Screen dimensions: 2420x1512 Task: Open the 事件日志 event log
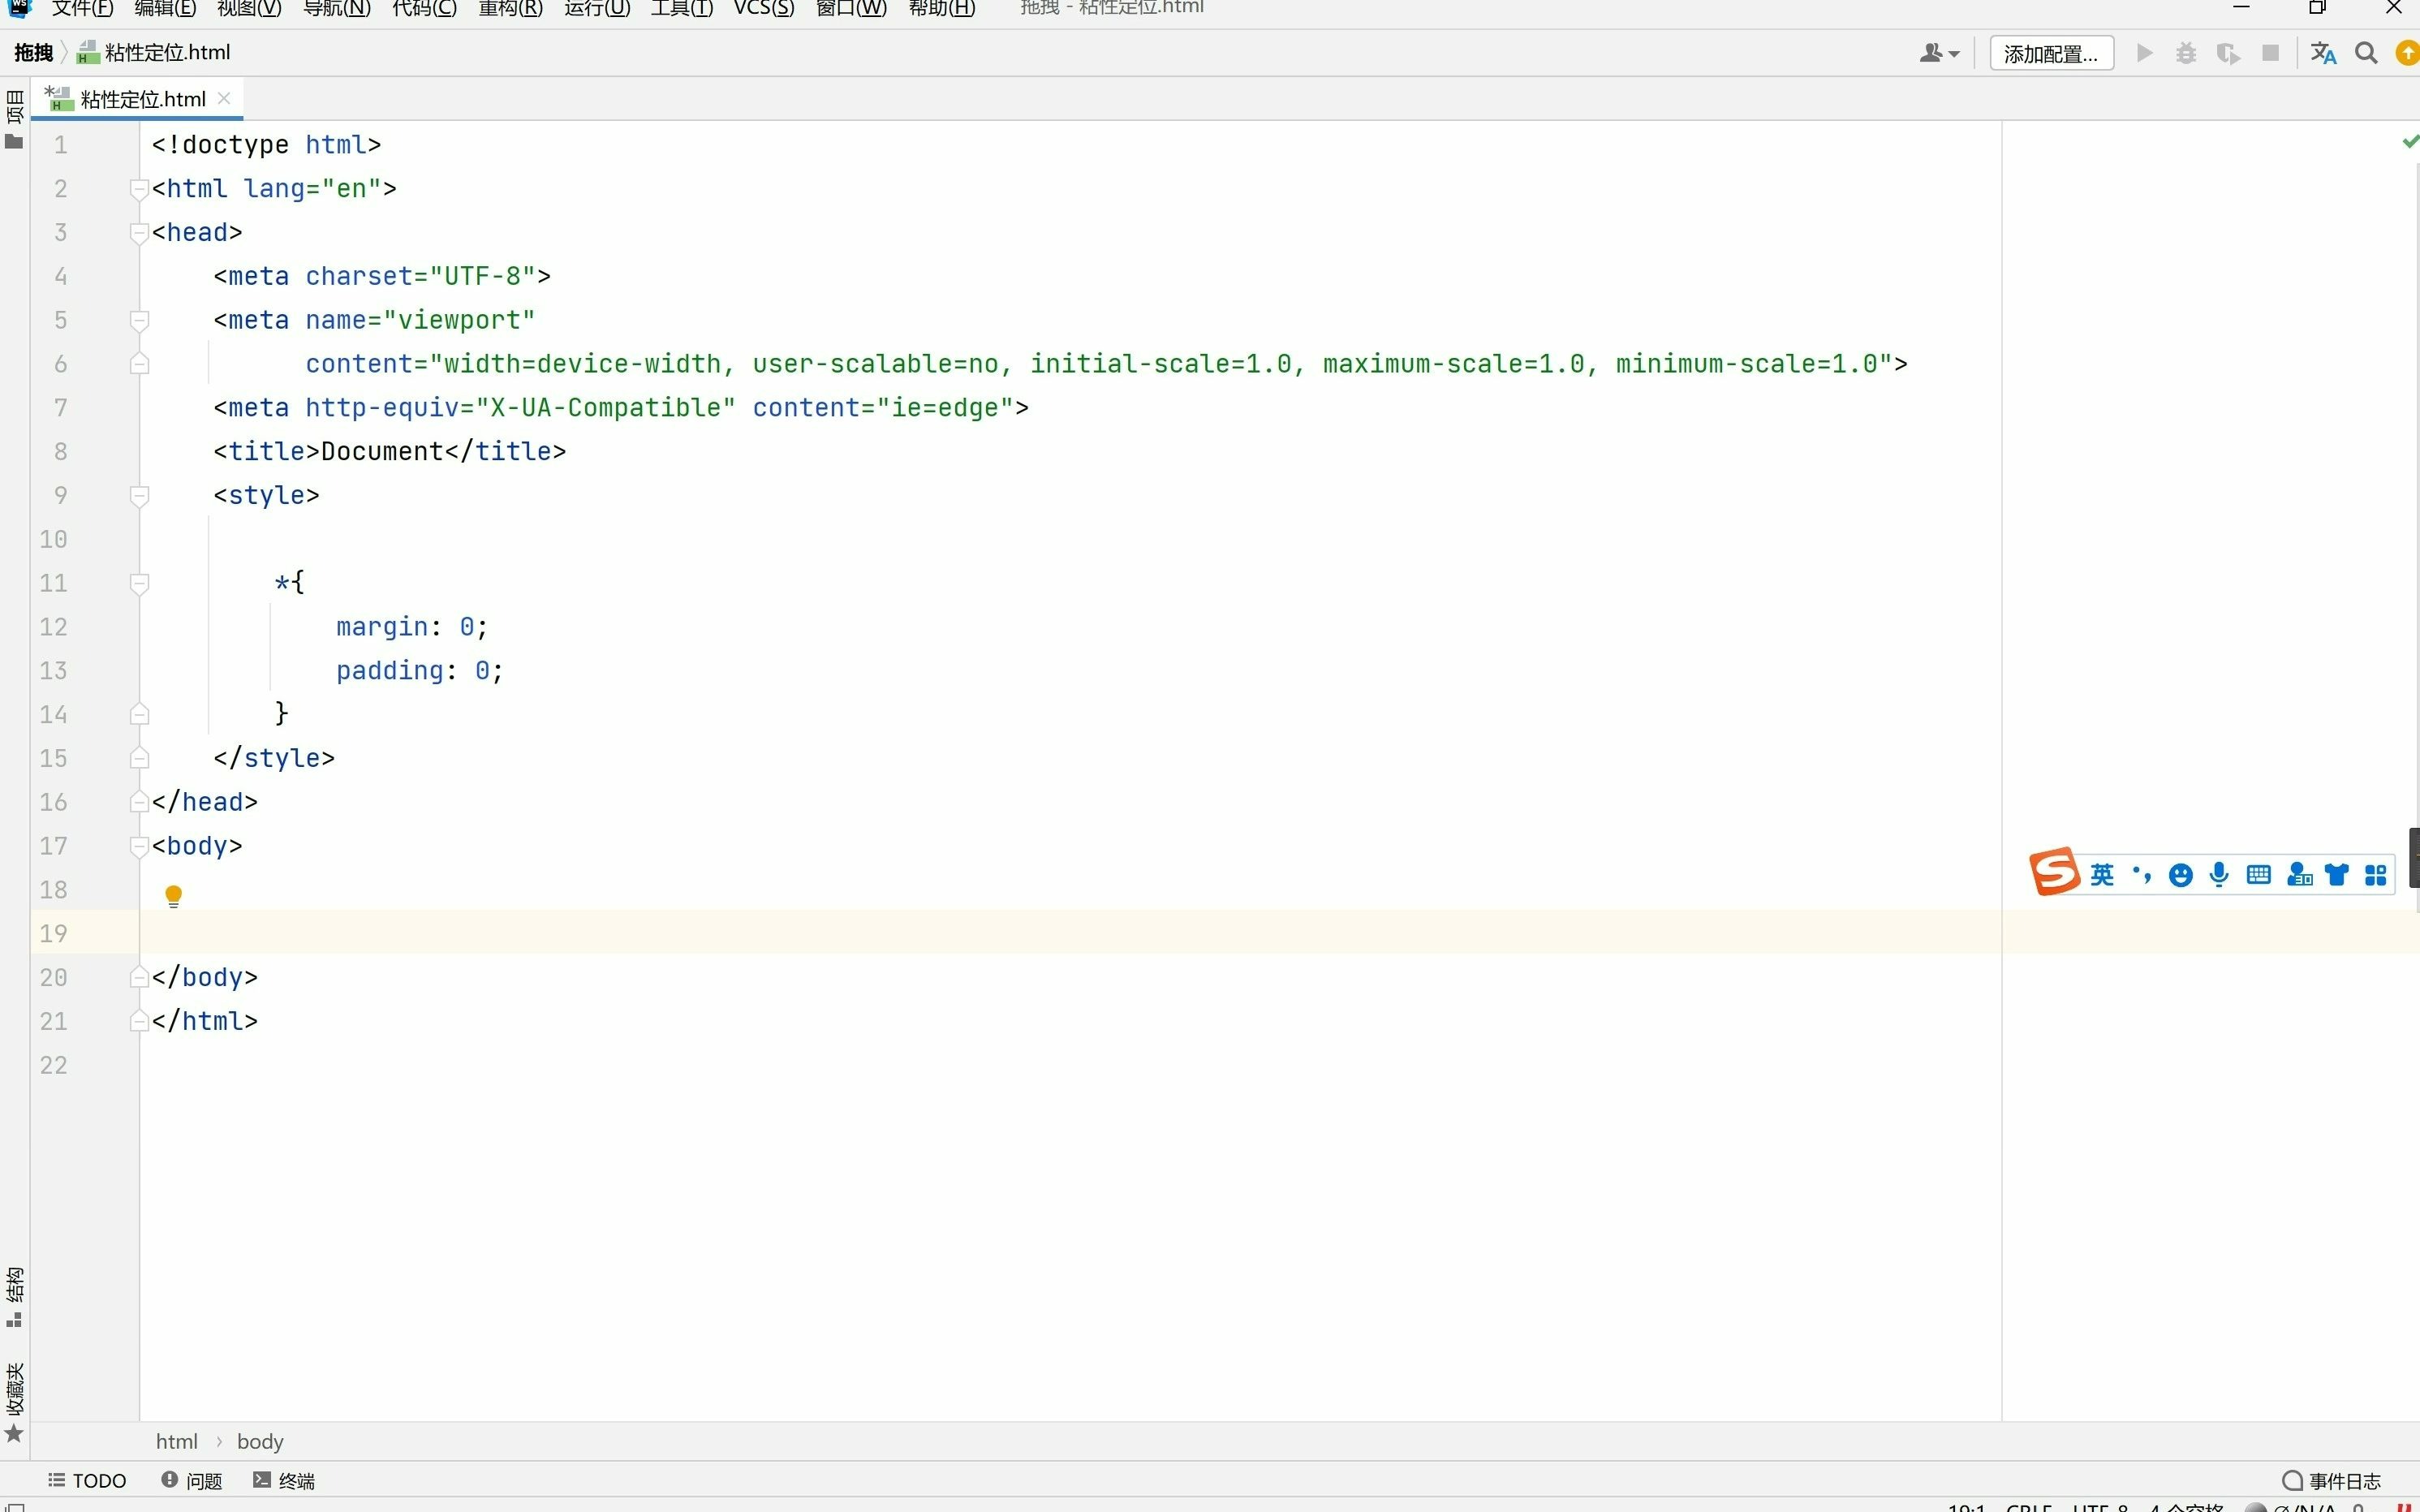tap(2332, 1480)
